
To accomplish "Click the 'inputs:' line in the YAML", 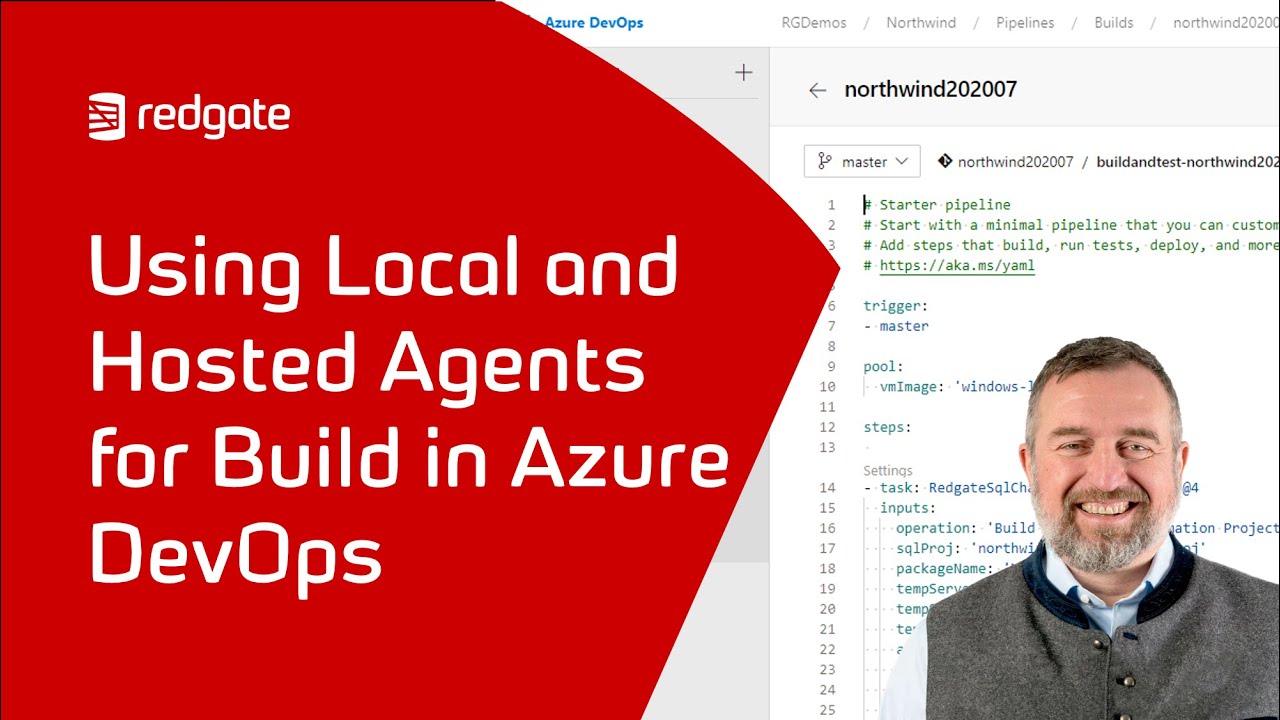I will (908, 508).
